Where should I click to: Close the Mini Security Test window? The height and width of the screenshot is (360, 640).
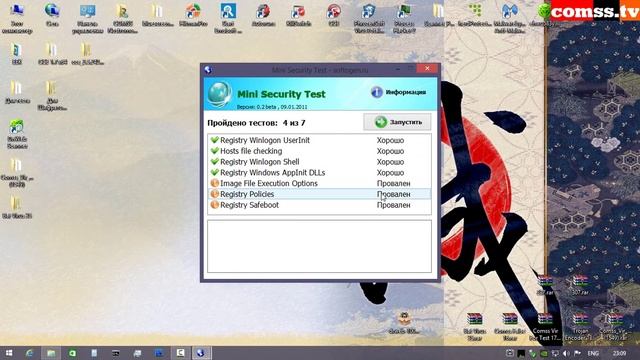click(x=427, y=69)
